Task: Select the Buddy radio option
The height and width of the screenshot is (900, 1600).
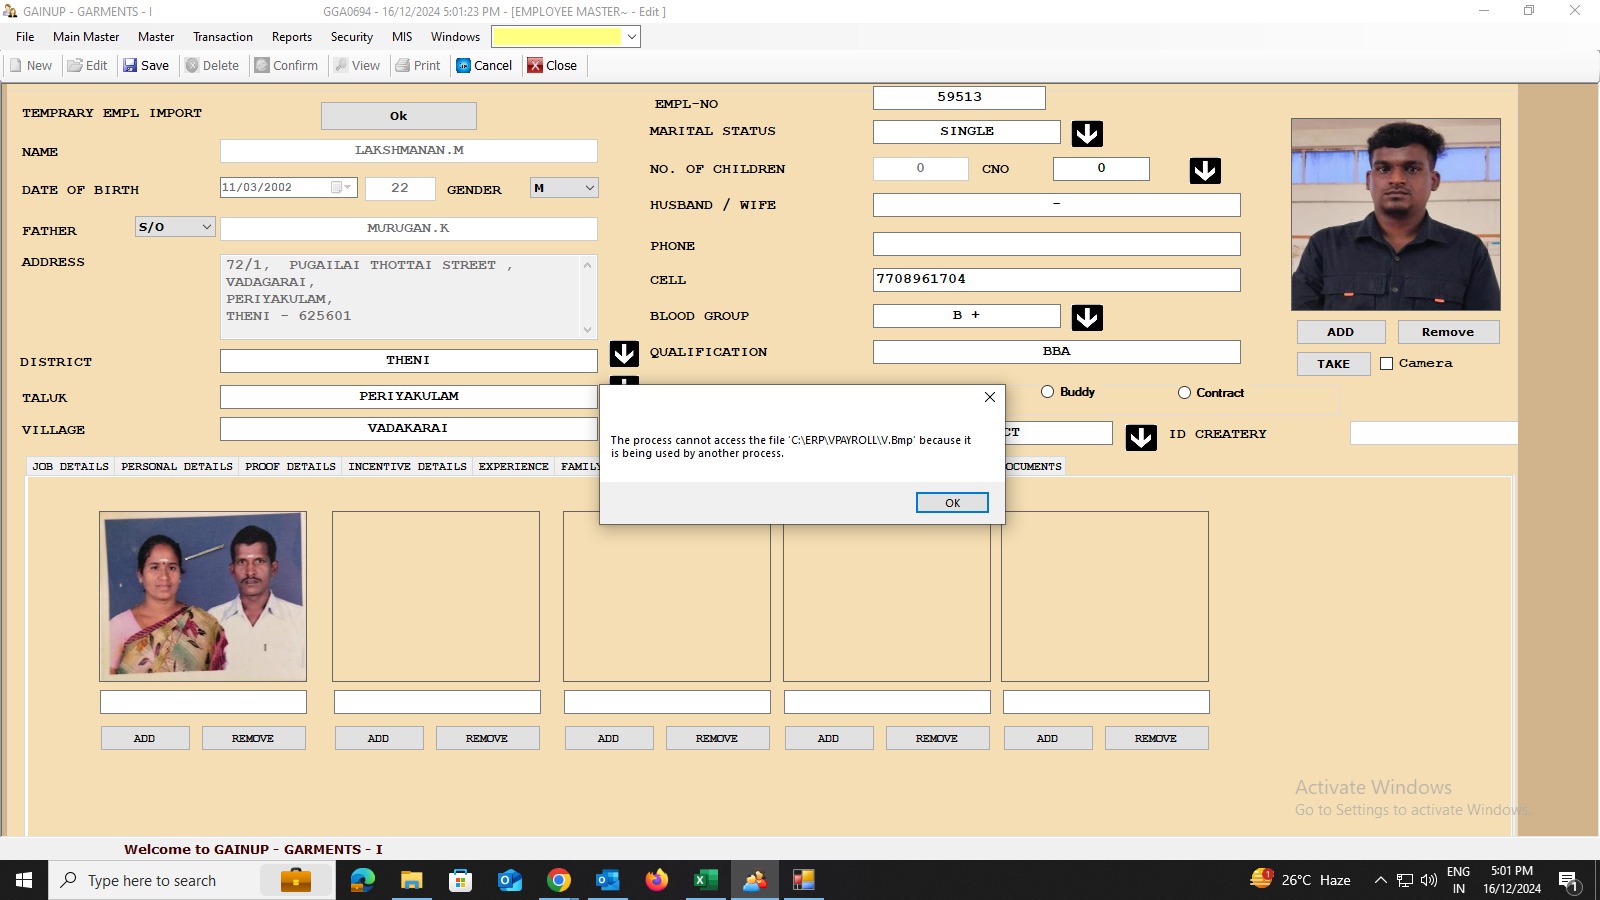Action: point(1047,392)
